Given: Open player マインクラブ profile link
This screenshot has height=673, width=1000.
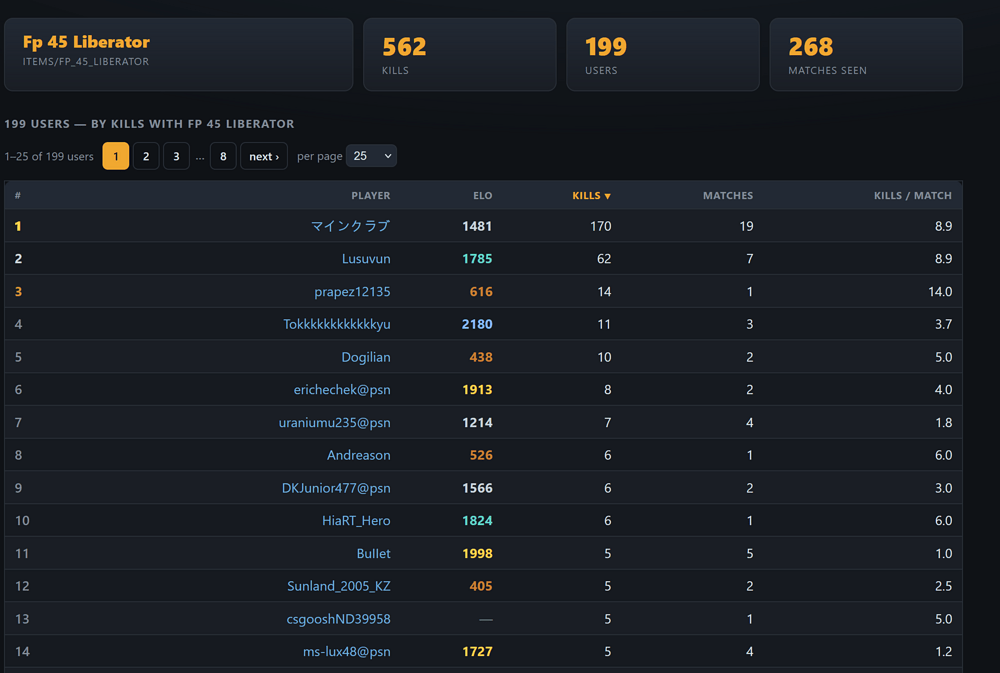Looking at the screenshot, I should (350, 226).
